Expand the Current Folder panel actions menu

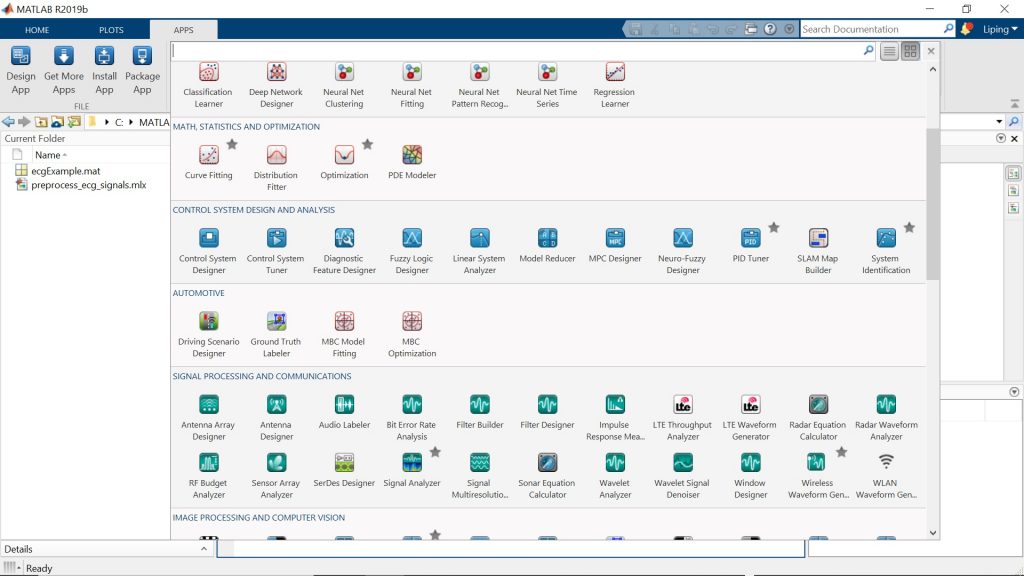click(1001, 138)
